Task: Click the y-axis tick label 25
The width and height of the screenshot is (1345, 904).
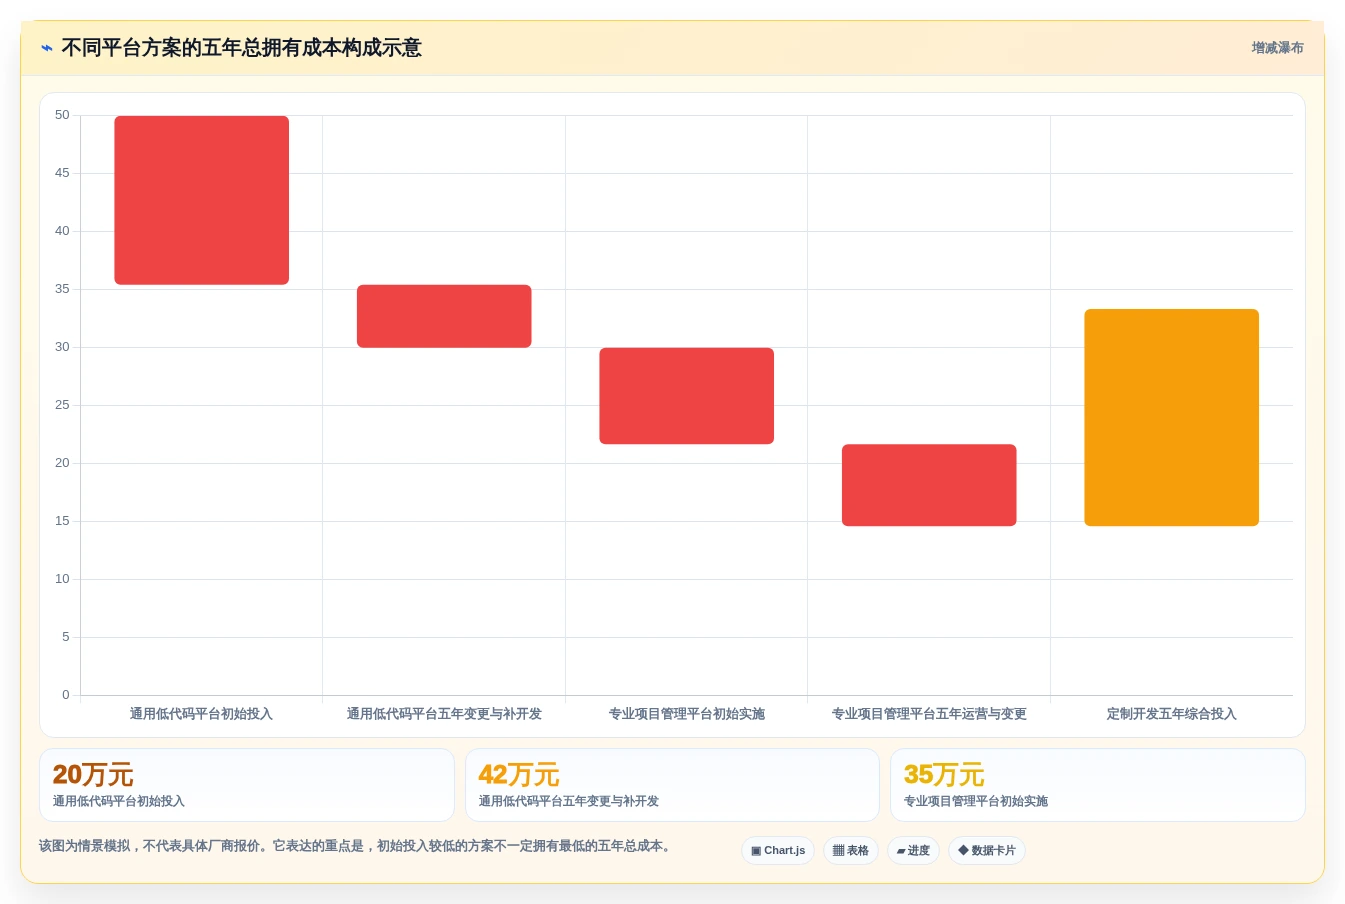Action: pyautogui.click(x=62, y=405)
